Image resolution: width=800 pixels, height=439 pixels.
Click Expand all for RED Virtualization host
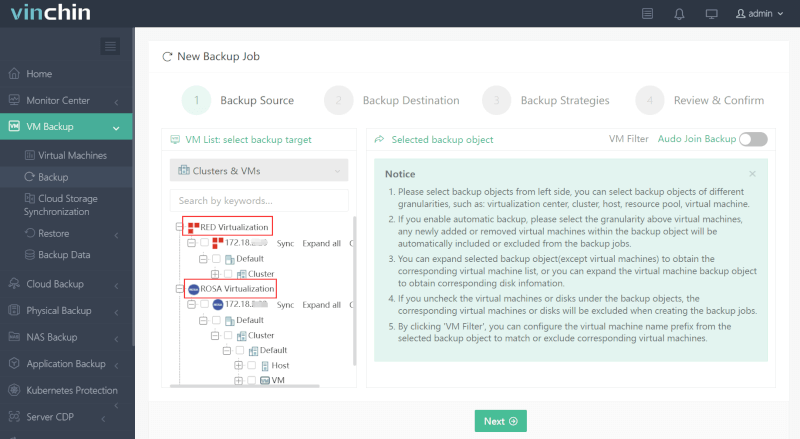(321, 243)
